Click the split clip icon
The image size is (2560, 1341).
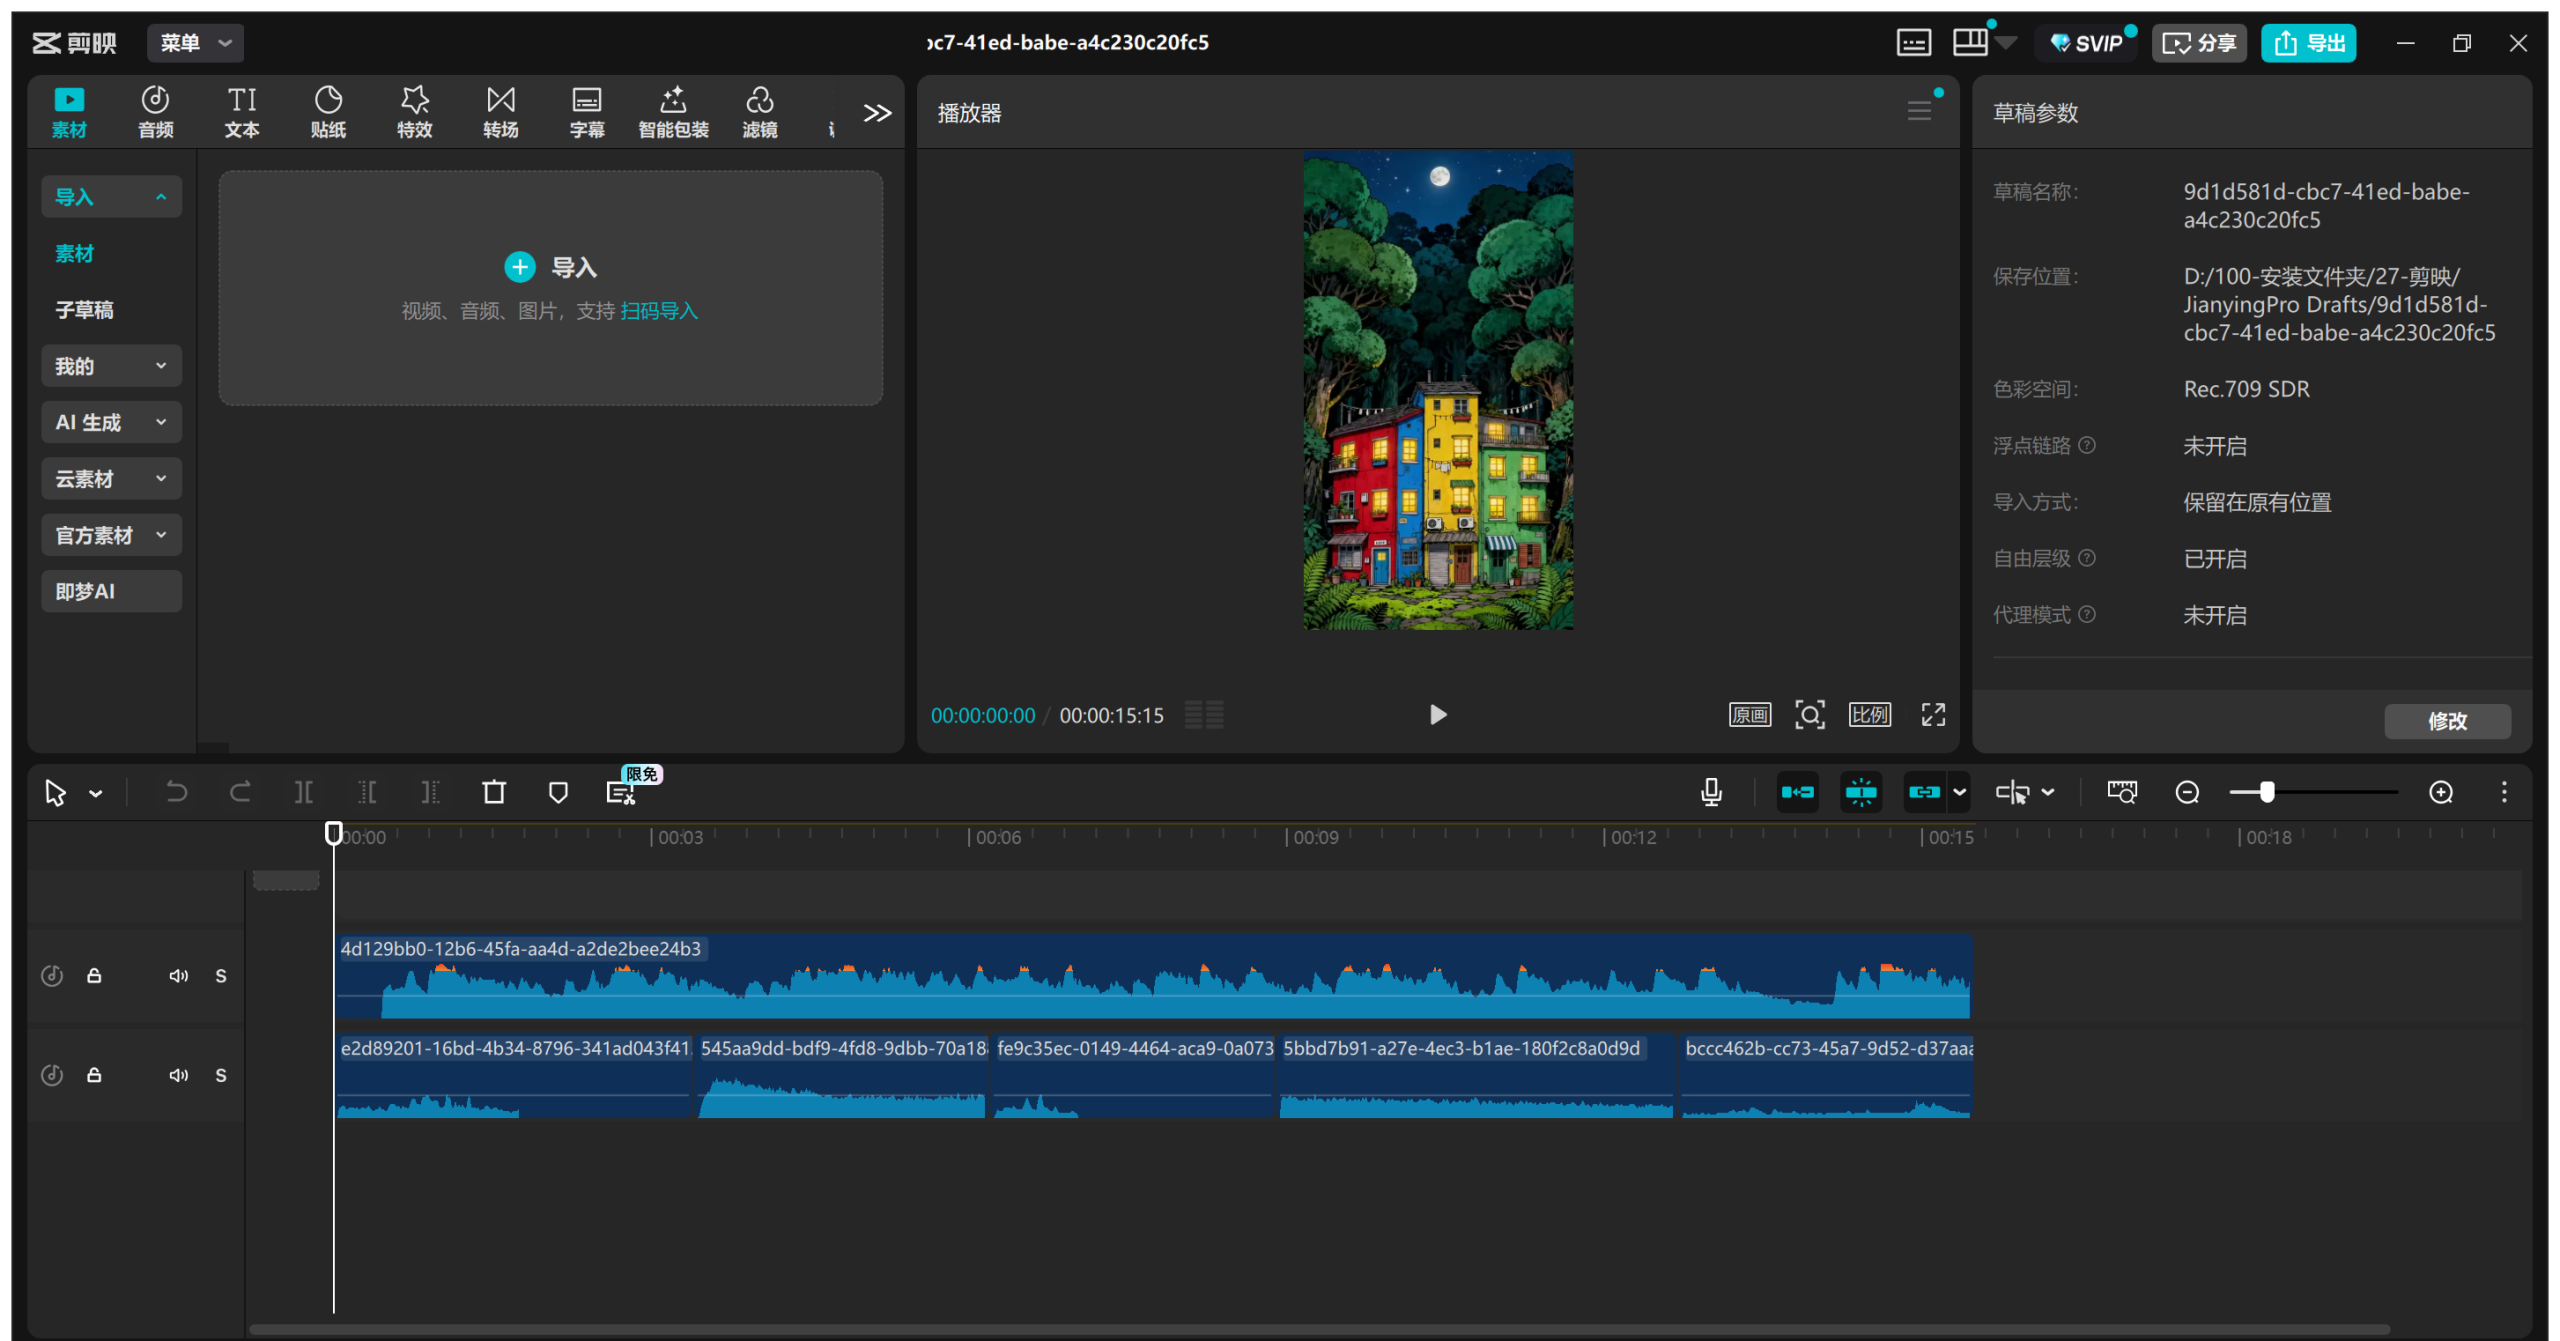click(x=304, y=793)
